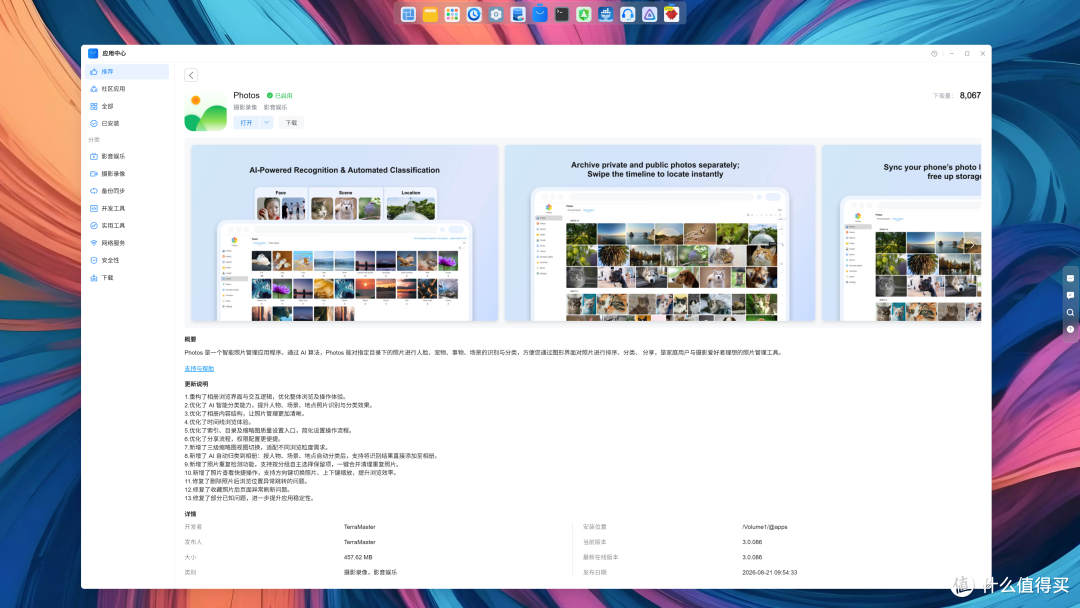
Task: Open the database storage dock icon
Action: pos(518,14)
